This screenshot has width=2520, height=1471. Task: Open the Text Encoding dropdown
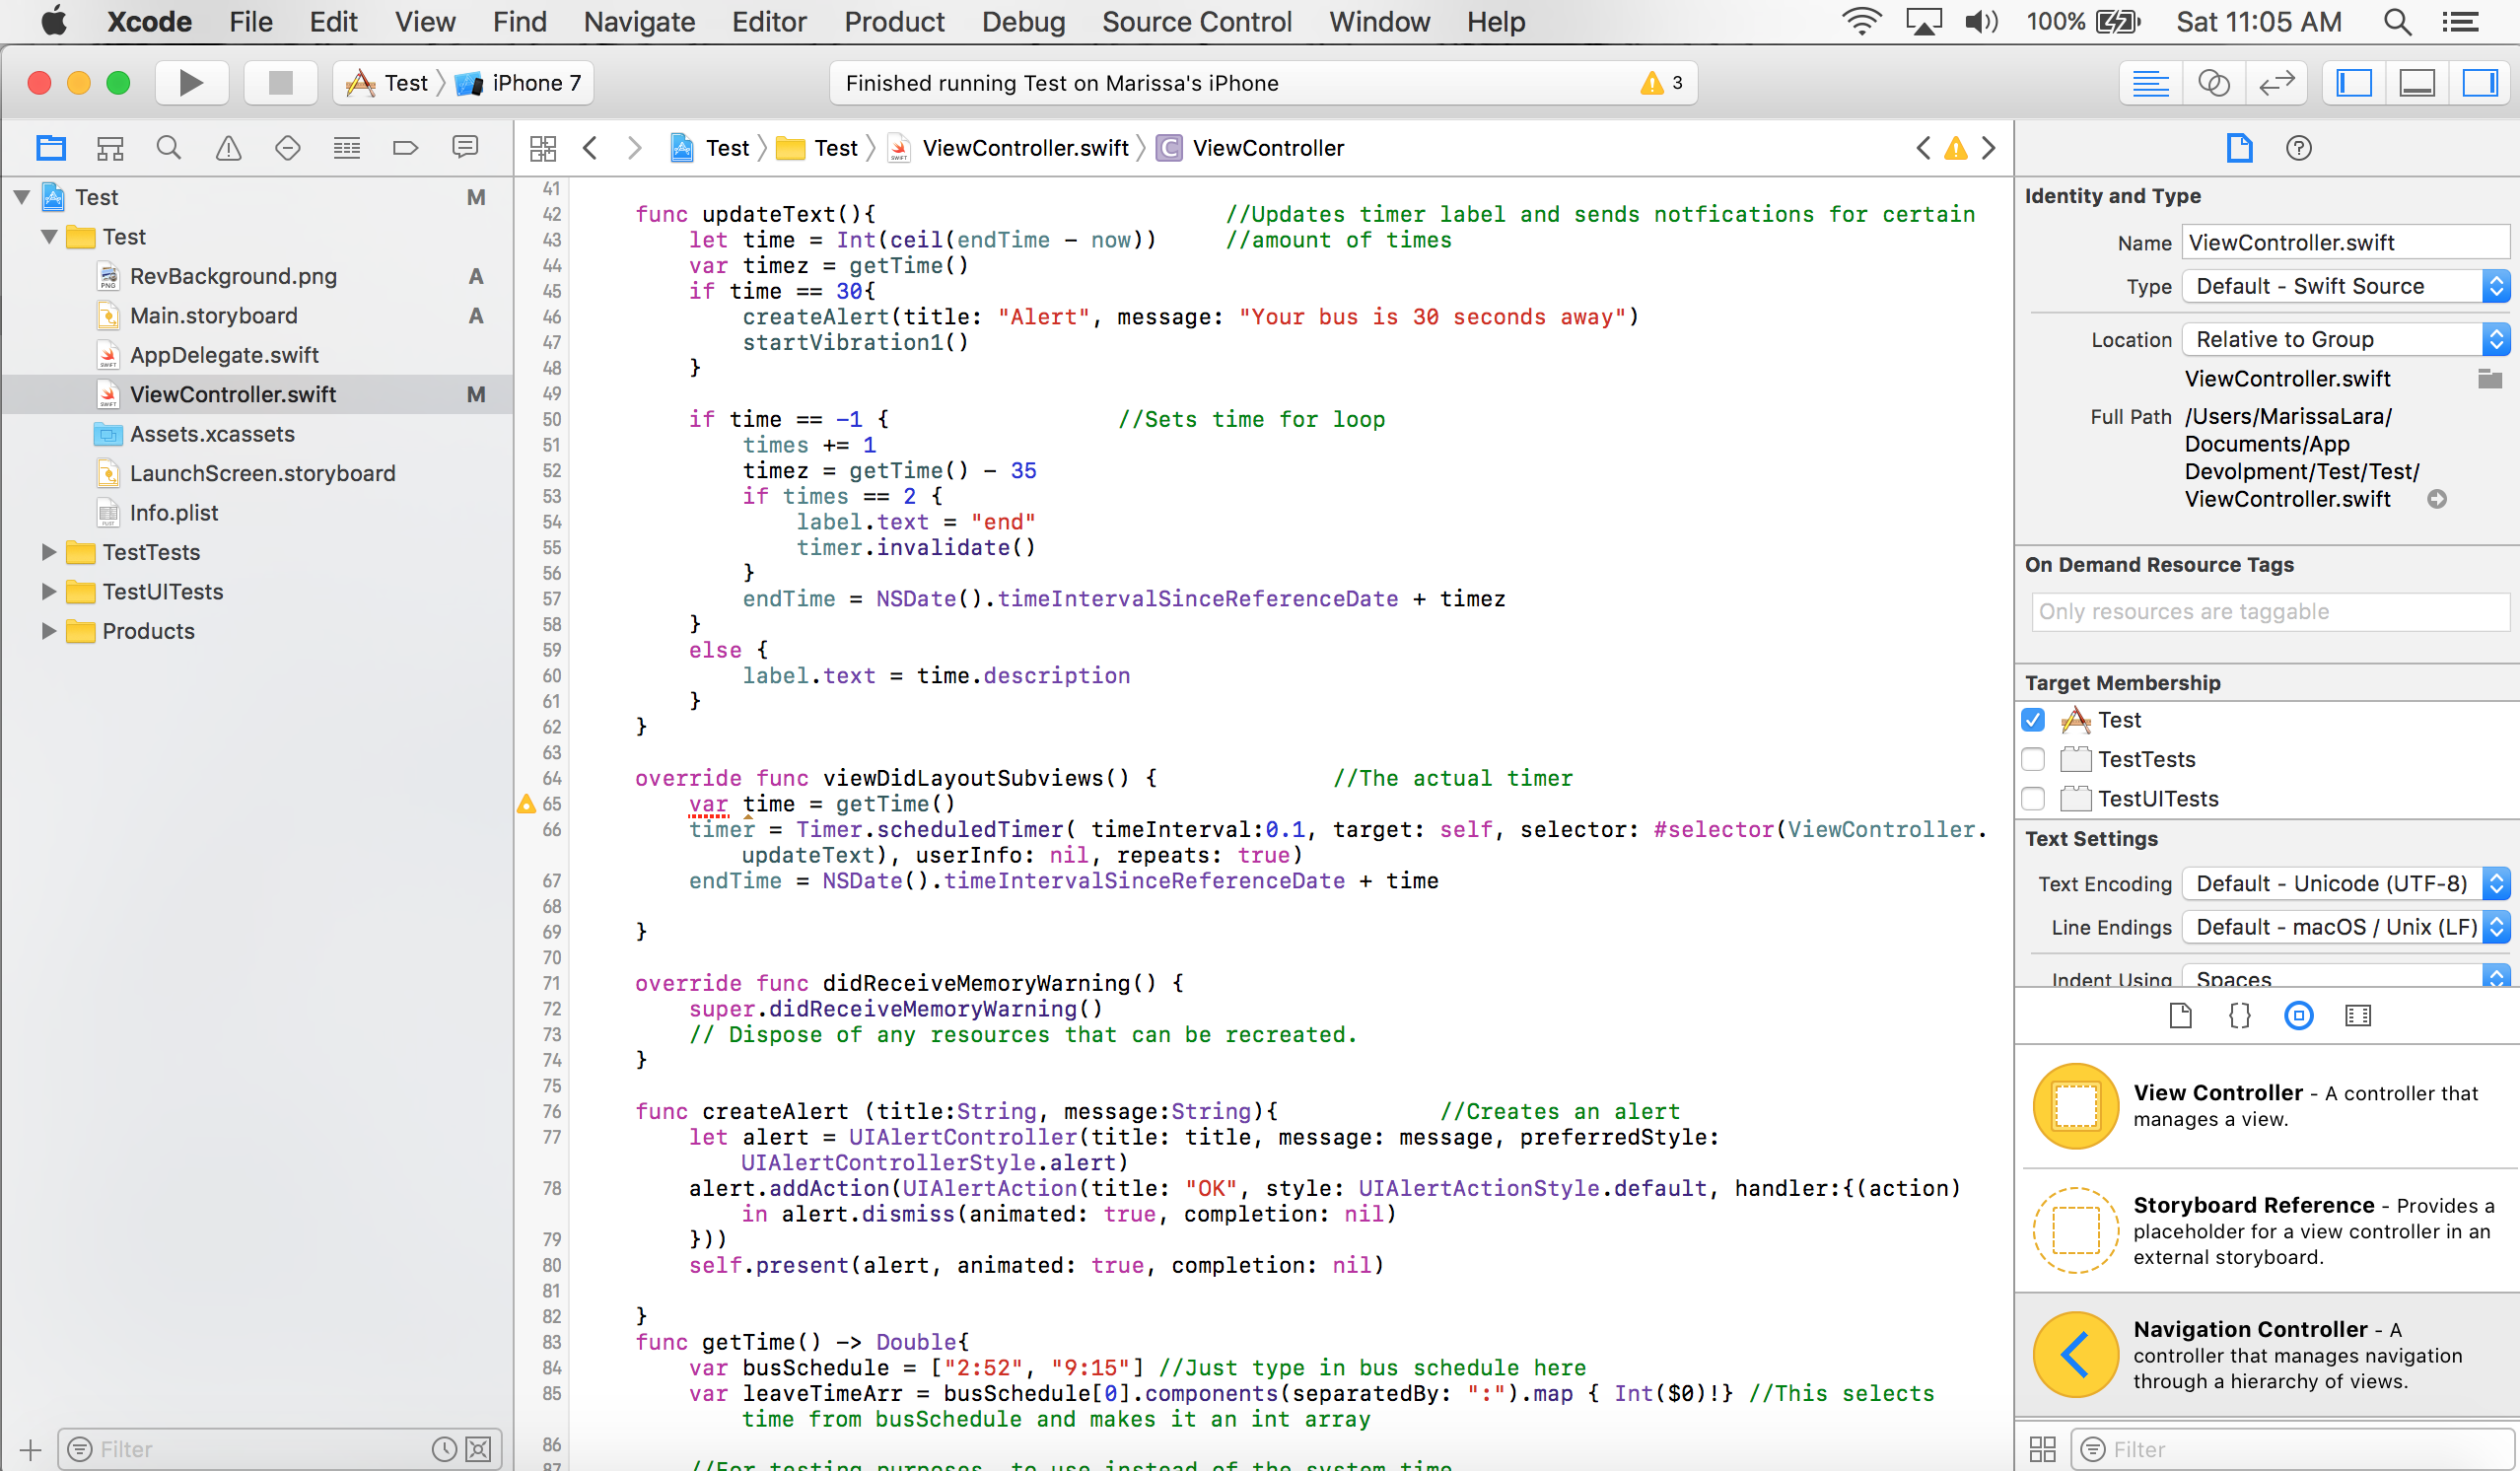tap(2344, 884)
